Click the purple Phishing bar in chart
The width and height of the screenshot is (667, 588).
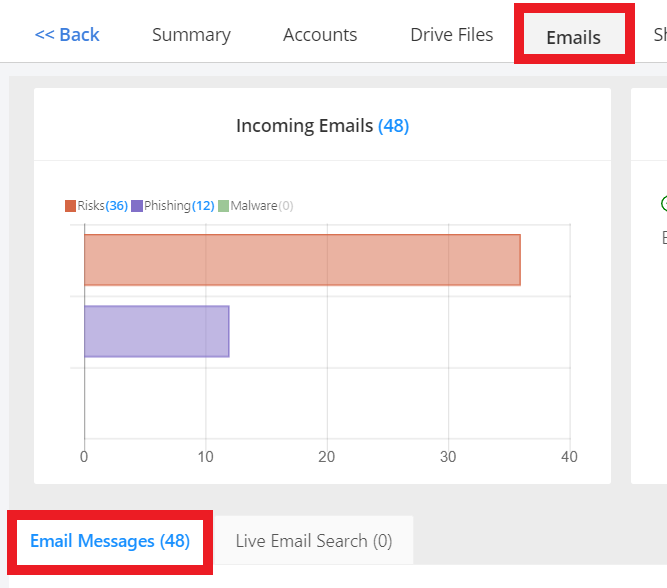(x=156, y=331)
